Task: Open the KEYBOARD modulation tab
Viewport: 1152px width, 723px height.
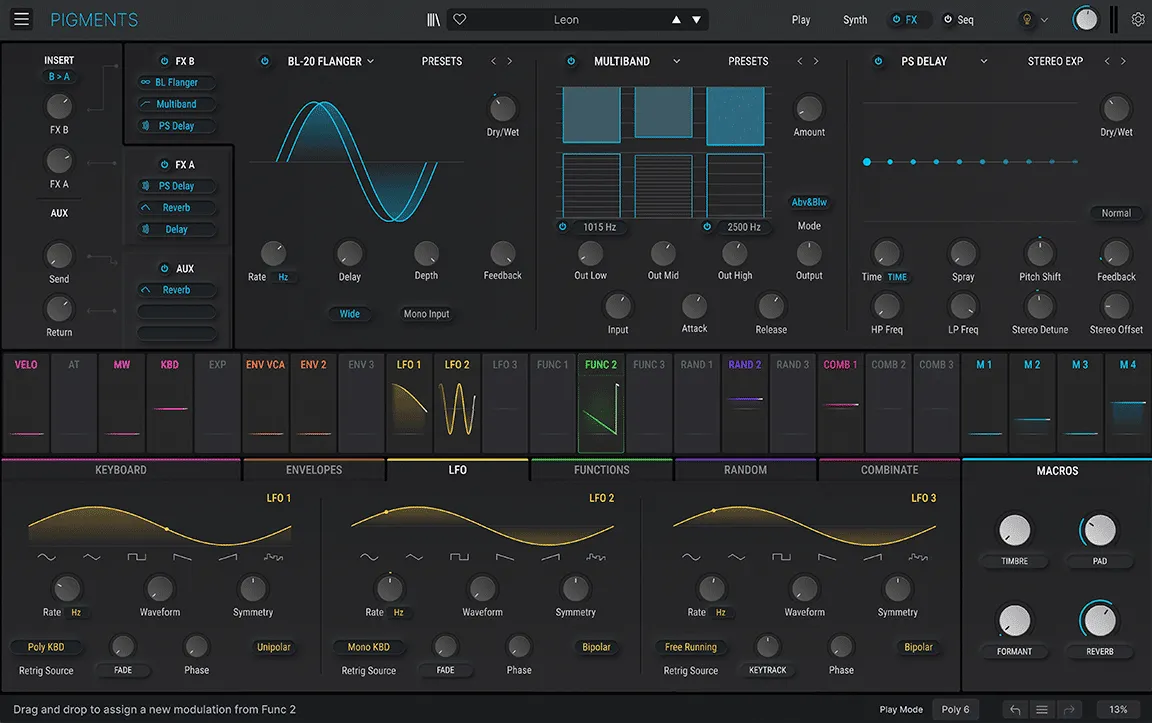Action: (x=120, y=470)
